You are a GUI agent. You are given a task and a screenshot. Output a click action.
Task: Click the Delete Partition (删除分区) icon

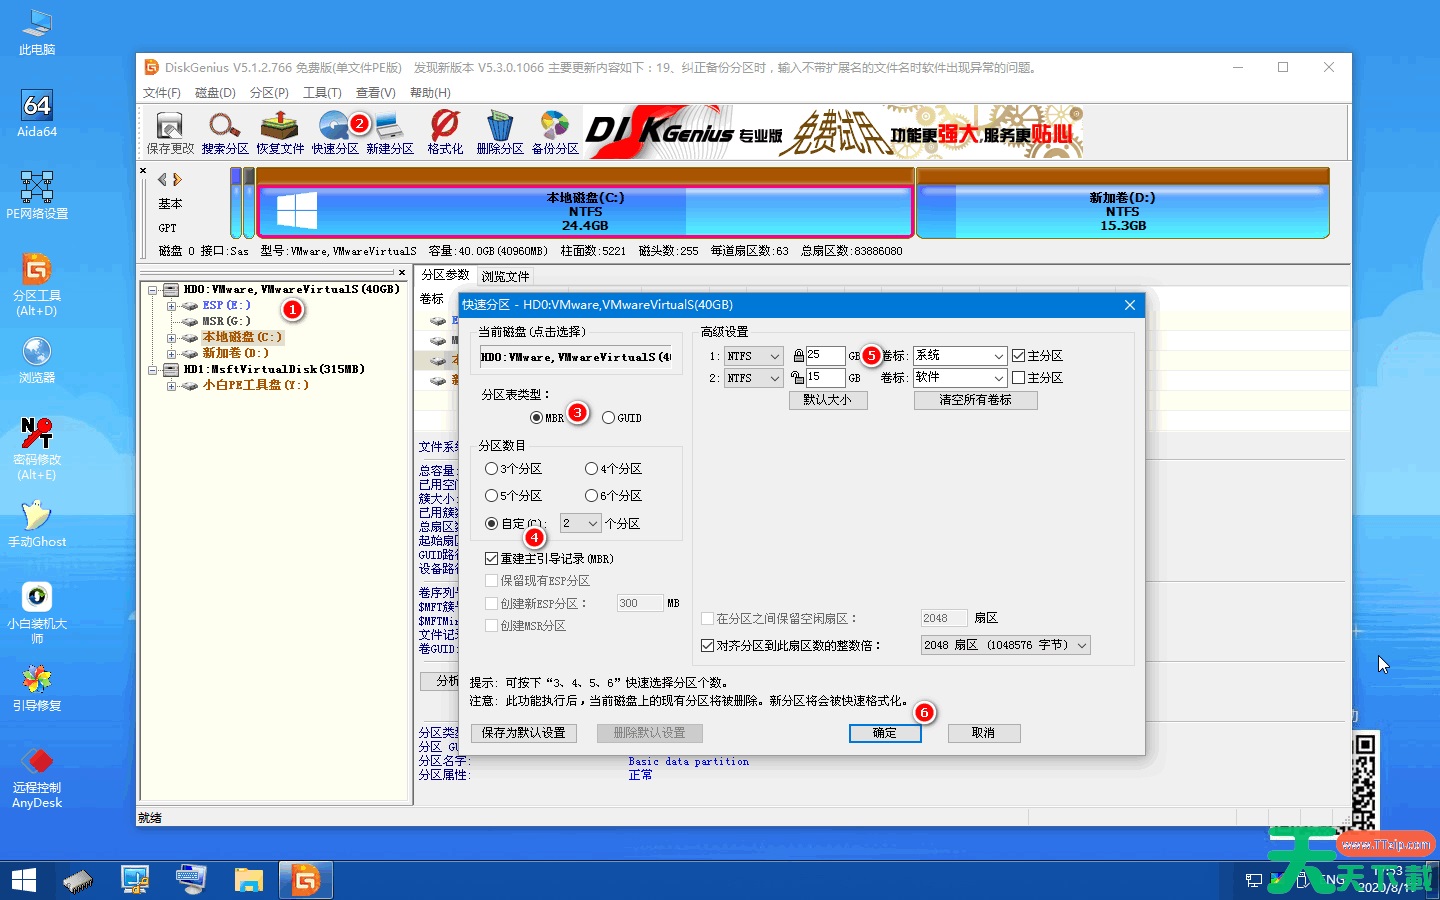click(x=500, y=132)
